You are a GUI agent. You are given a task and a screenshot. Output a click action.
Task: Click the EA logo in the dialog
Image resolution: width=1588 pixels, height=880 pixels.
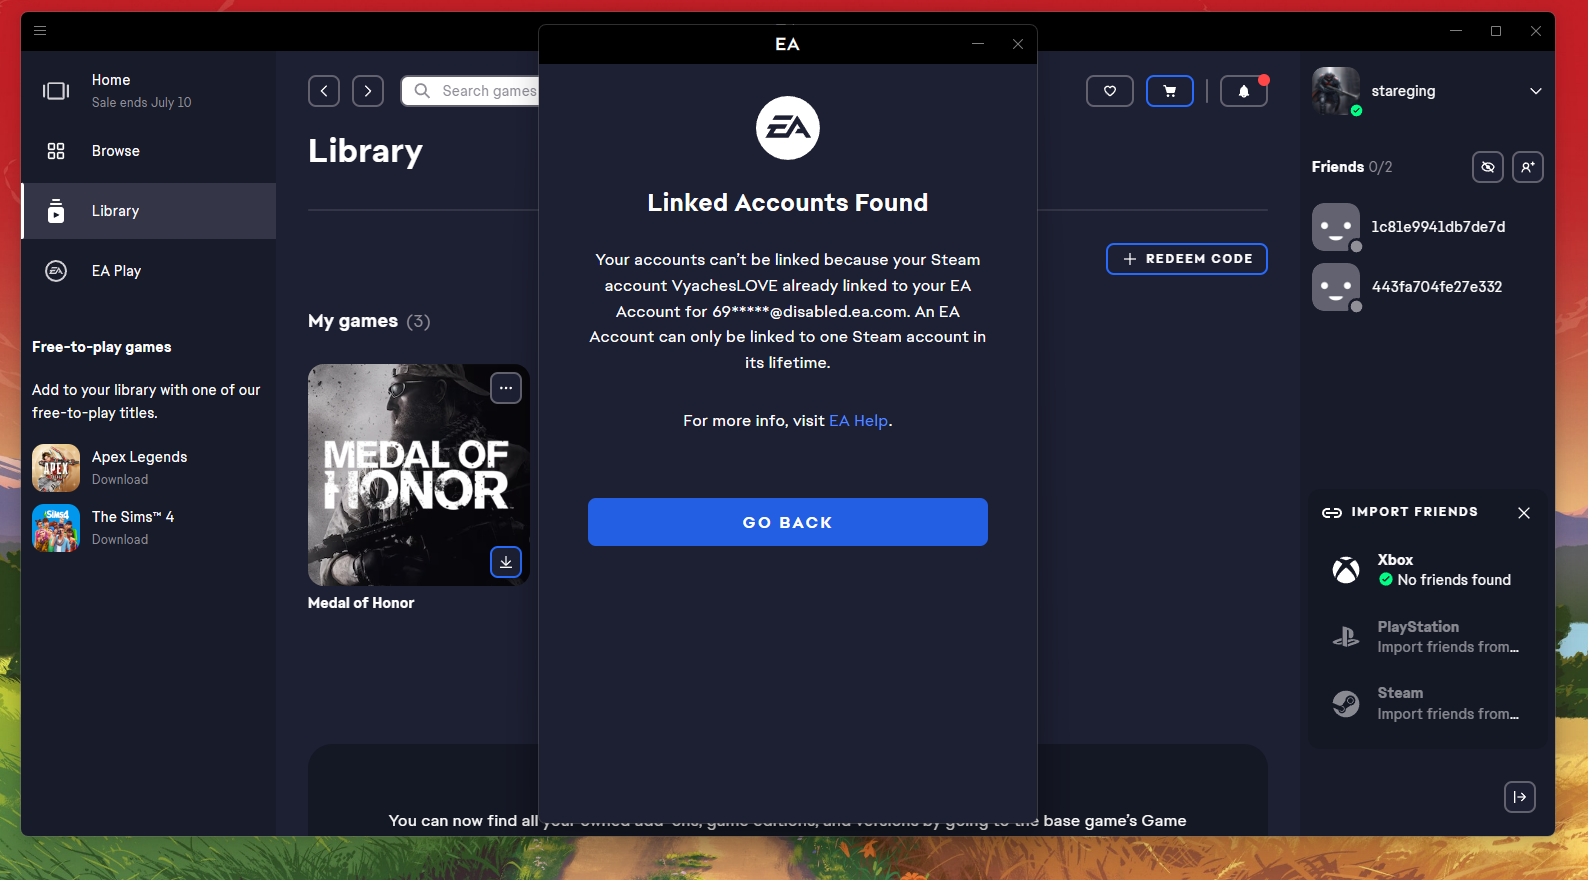(788, 128)
